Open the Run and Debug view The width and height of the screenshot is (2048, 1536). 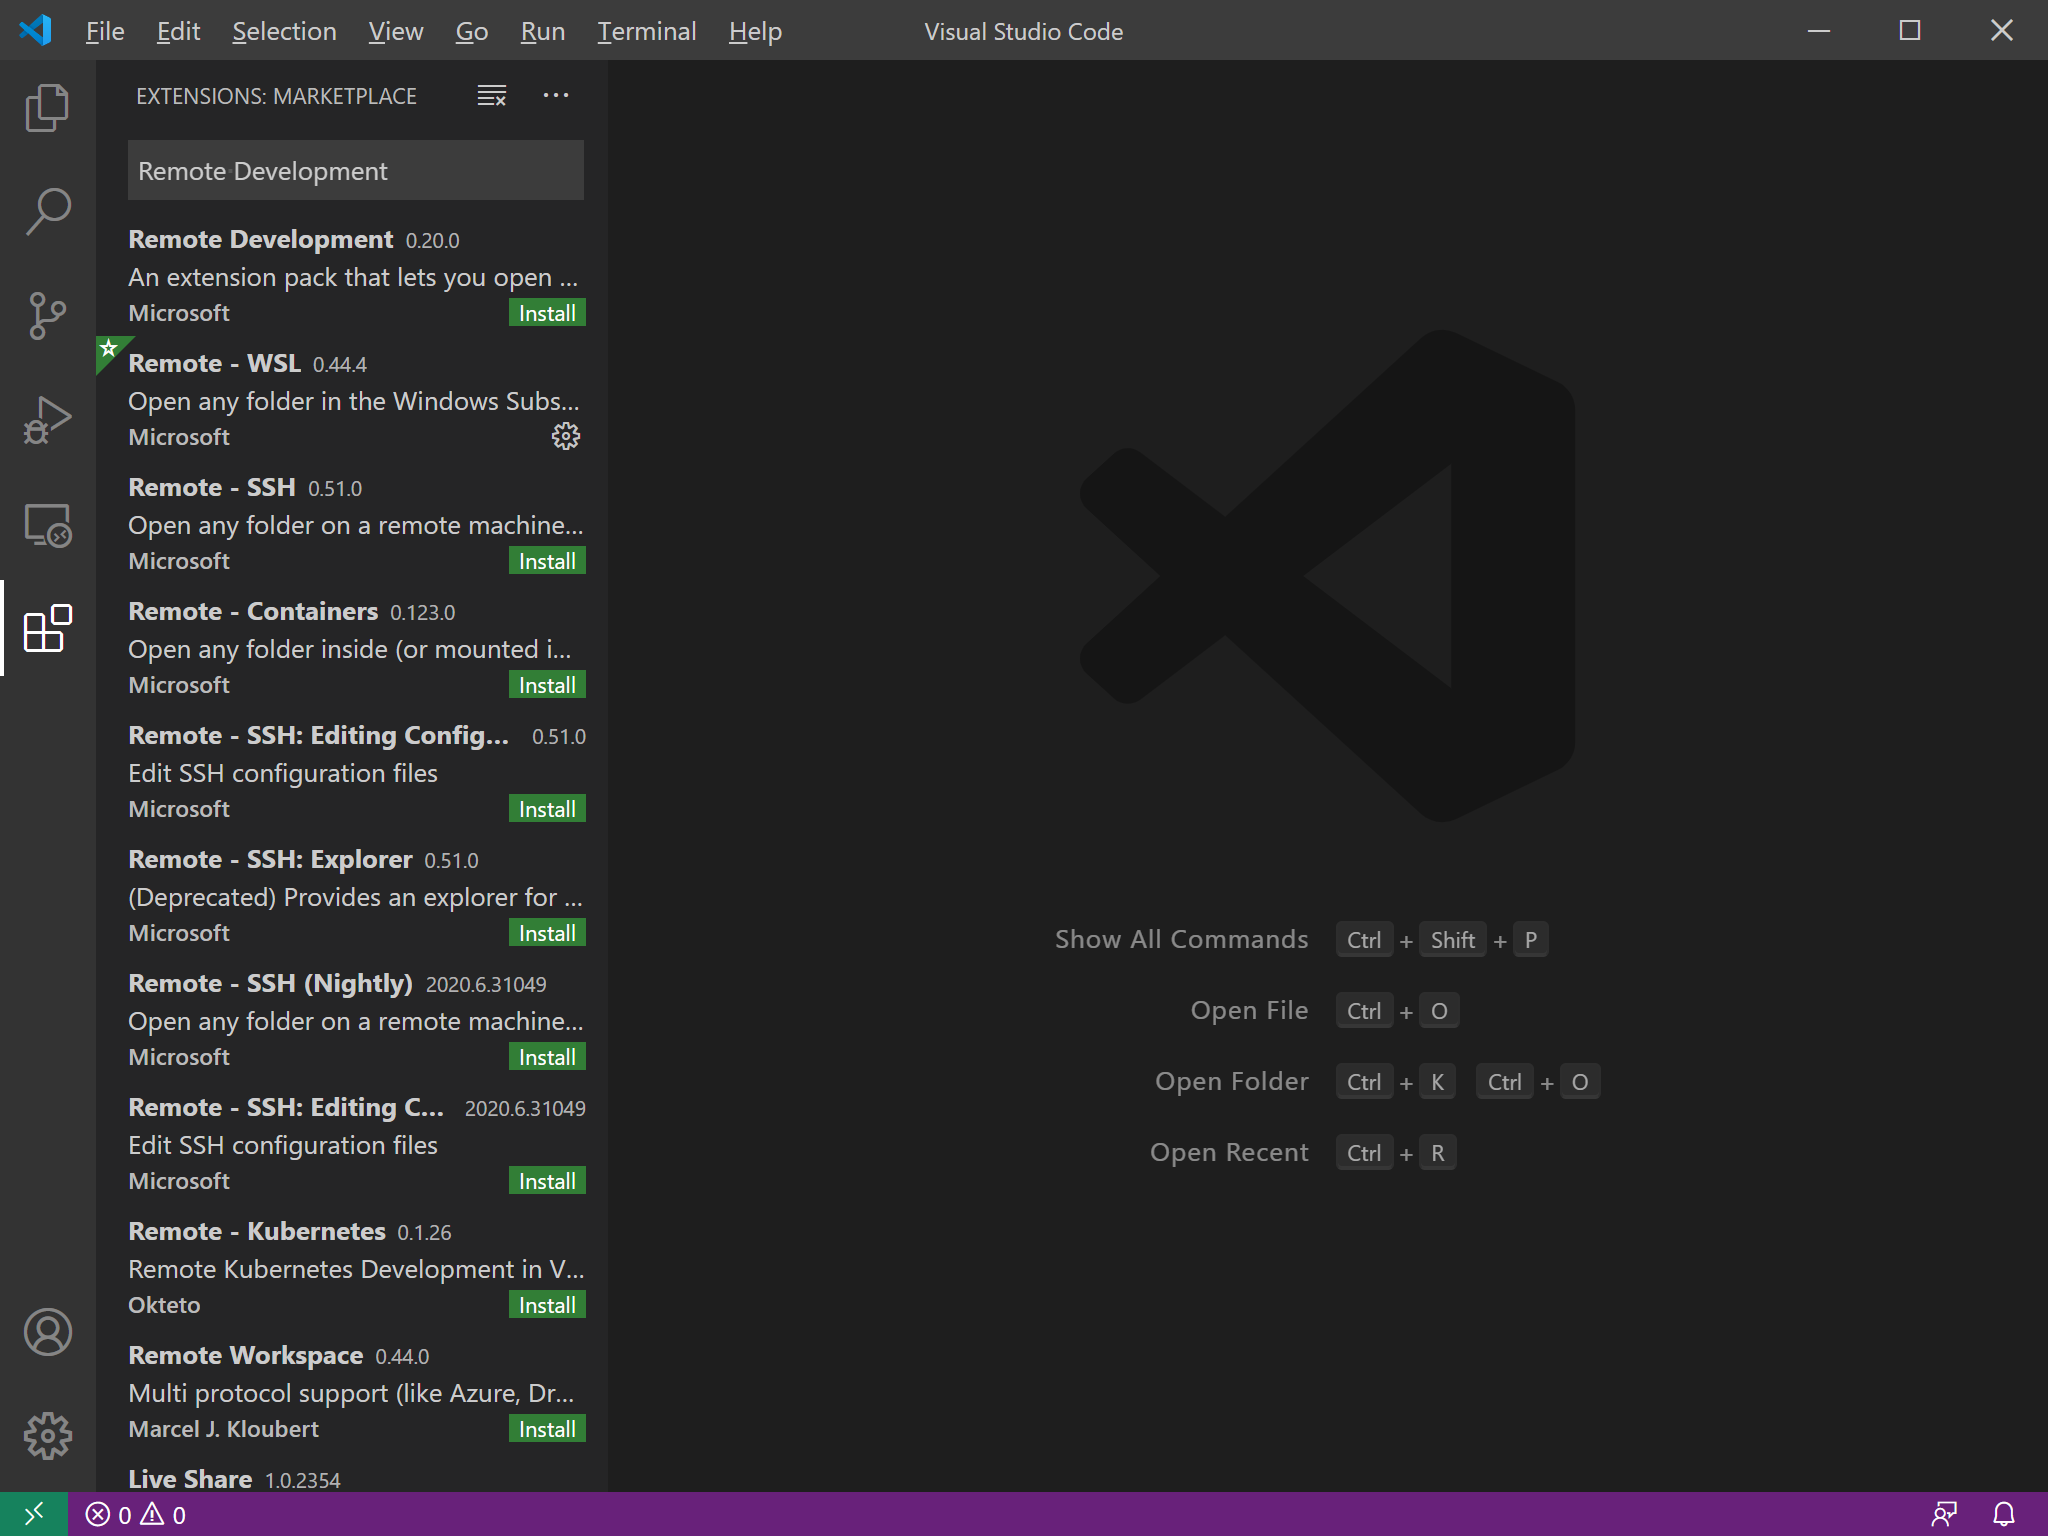[x=47, y=420]
